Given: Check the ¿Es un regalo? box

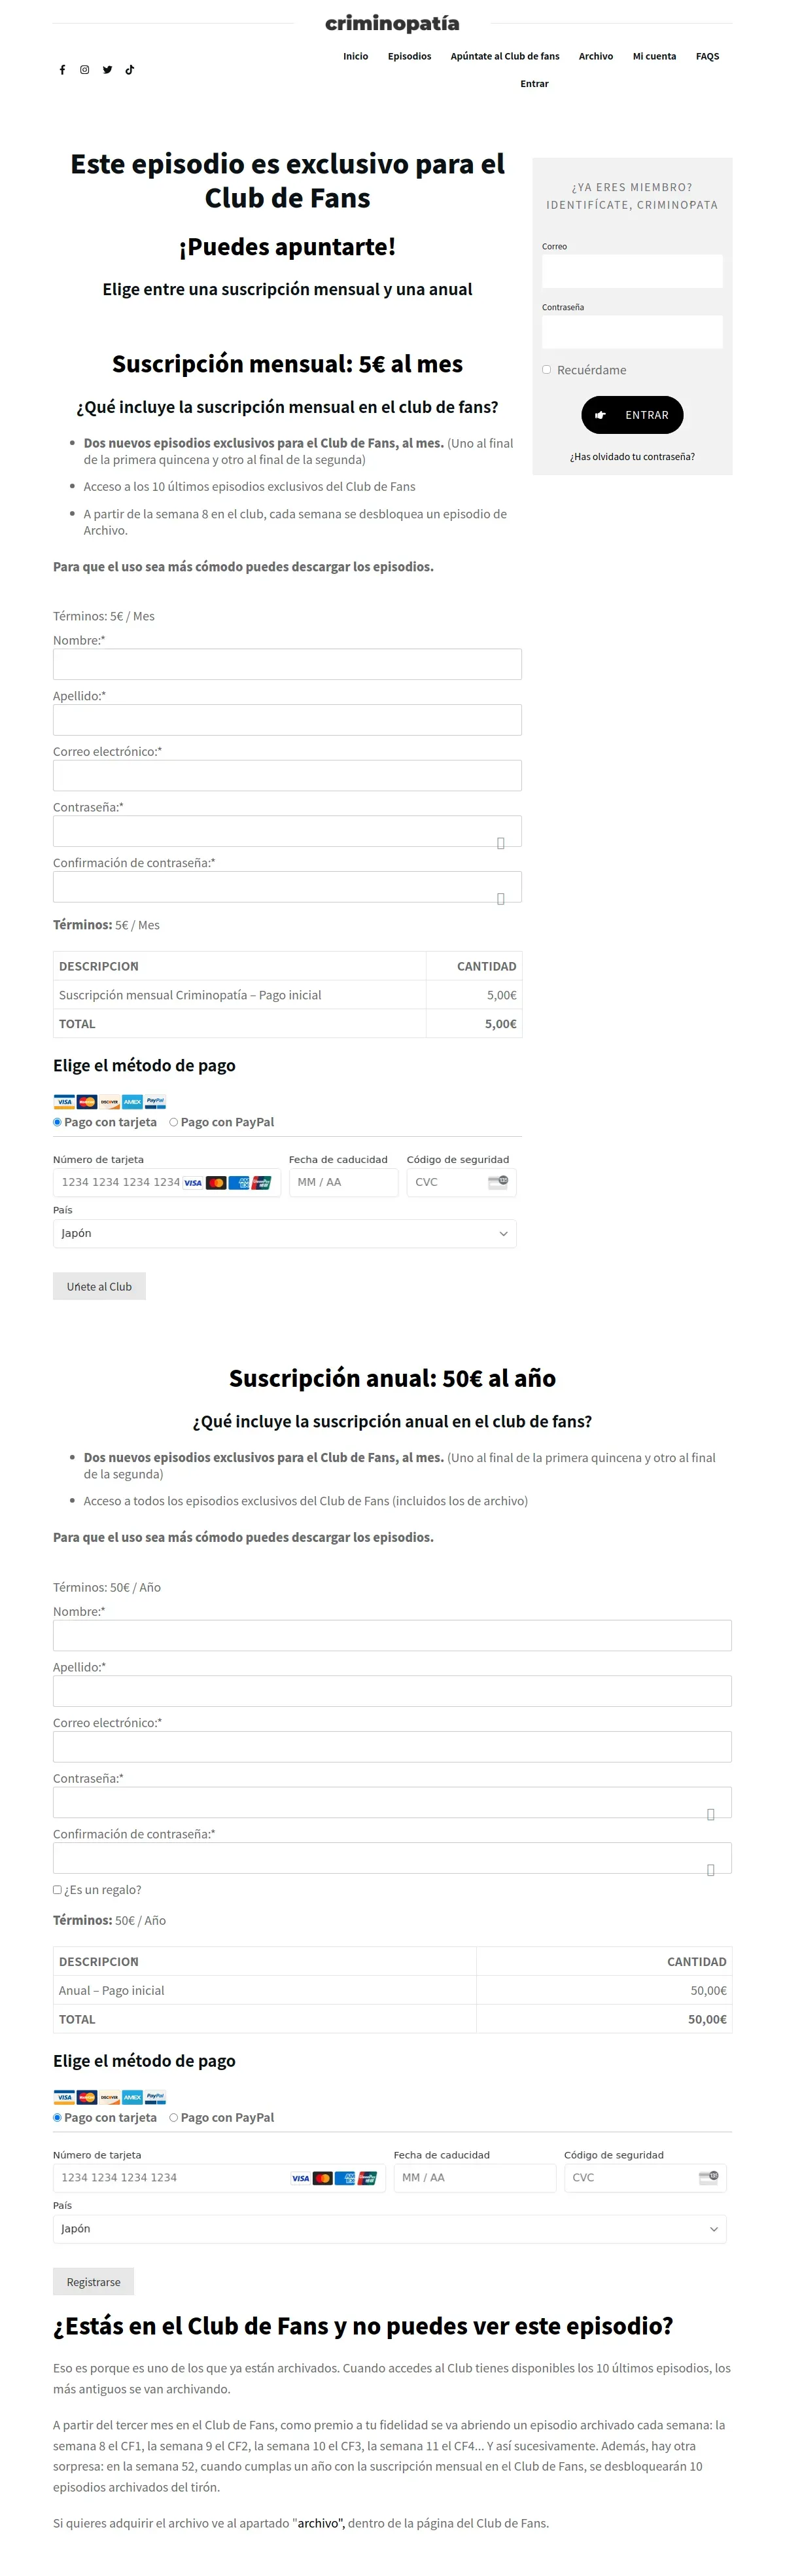Looking at the screenshot, I should coord(57,1889).
